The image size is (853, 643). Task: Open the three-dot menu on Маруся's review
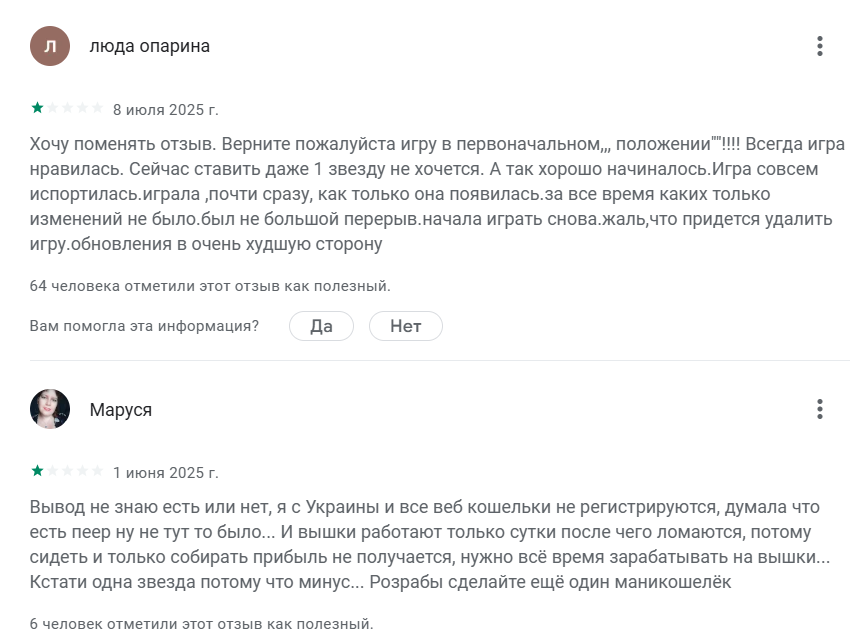[819, 409]
